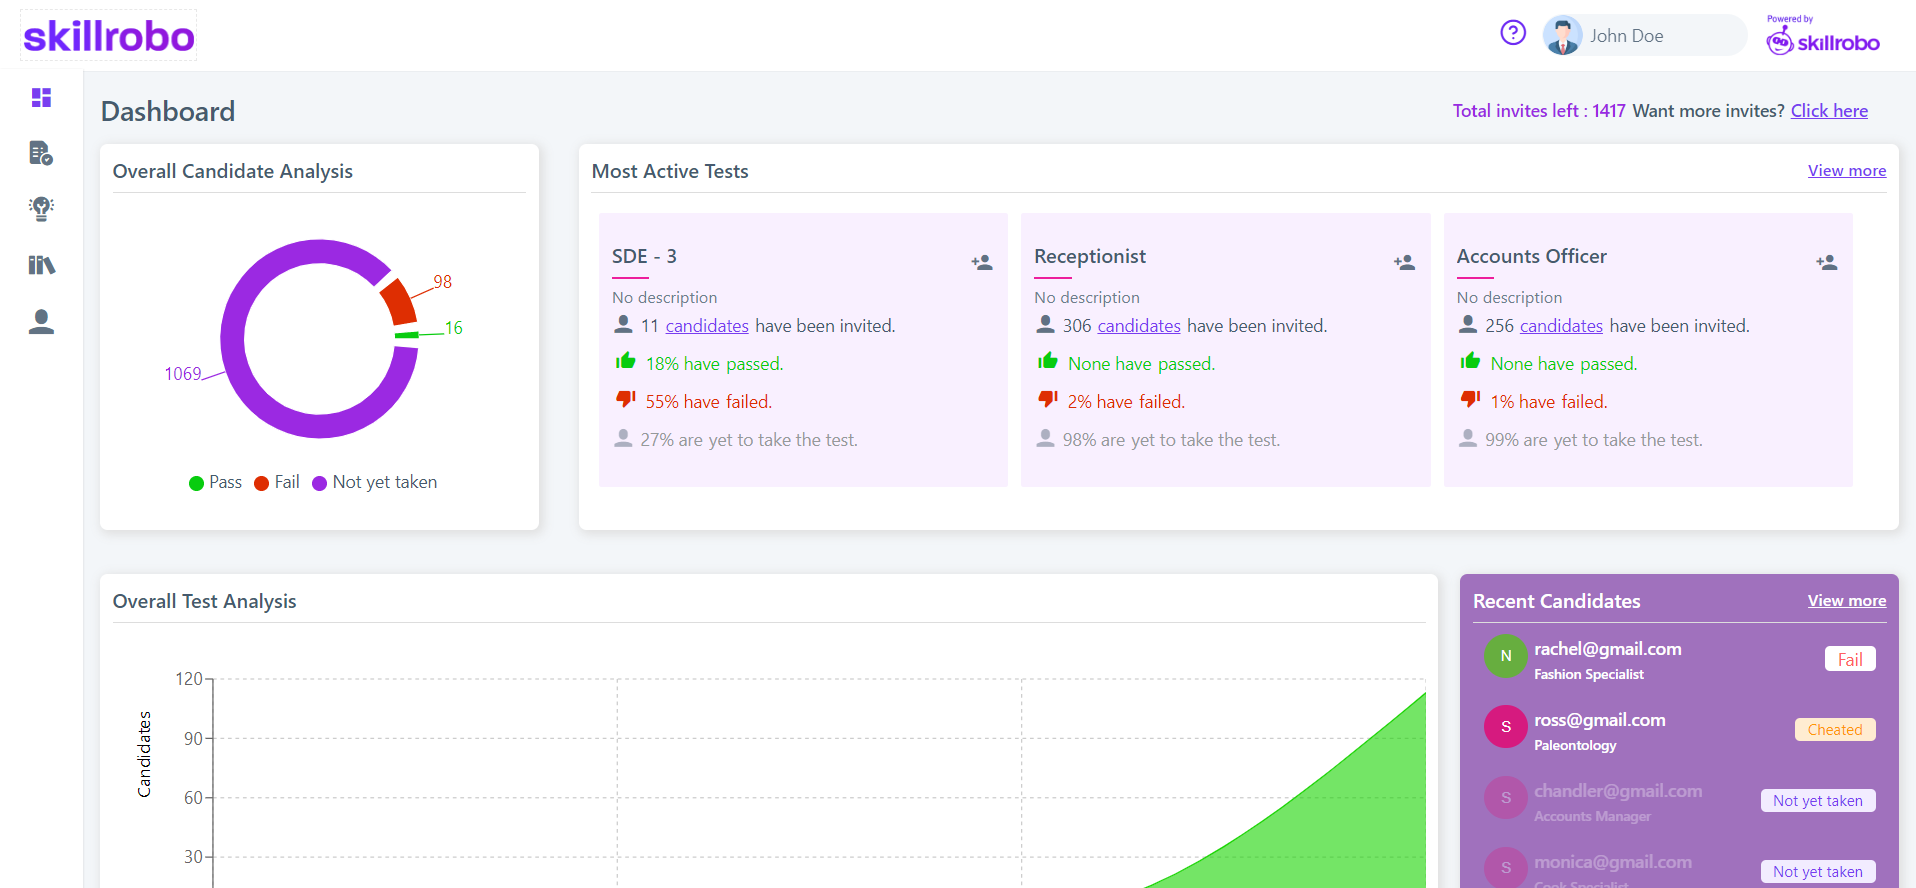Open the tests document icon in the sidebar
This screenshot has height=888, width=1916.
click(x=41, y=153)
